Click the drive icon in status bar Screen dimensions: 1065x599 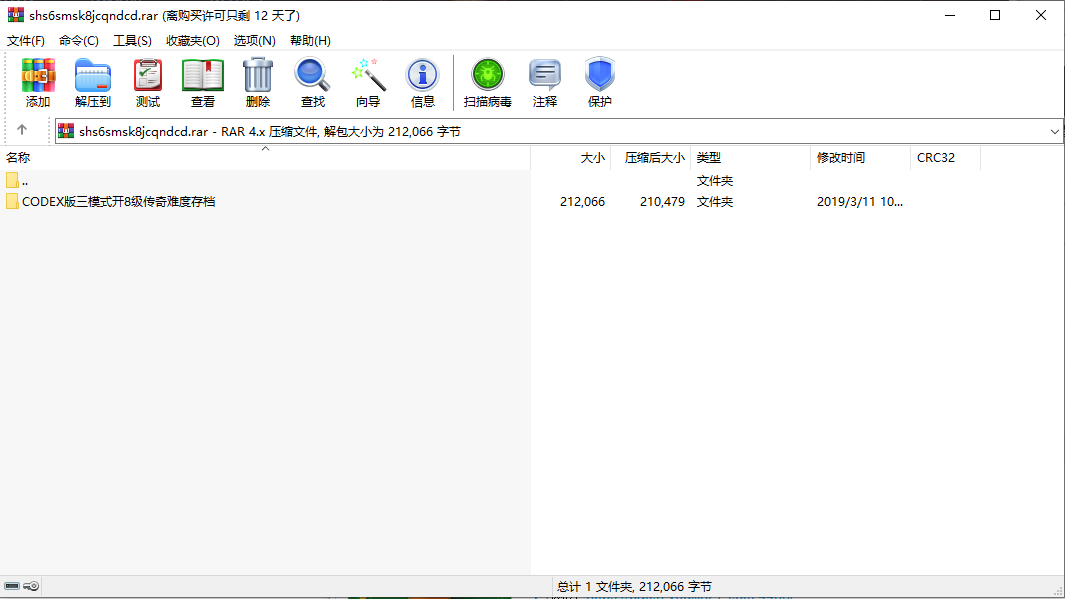12,586
